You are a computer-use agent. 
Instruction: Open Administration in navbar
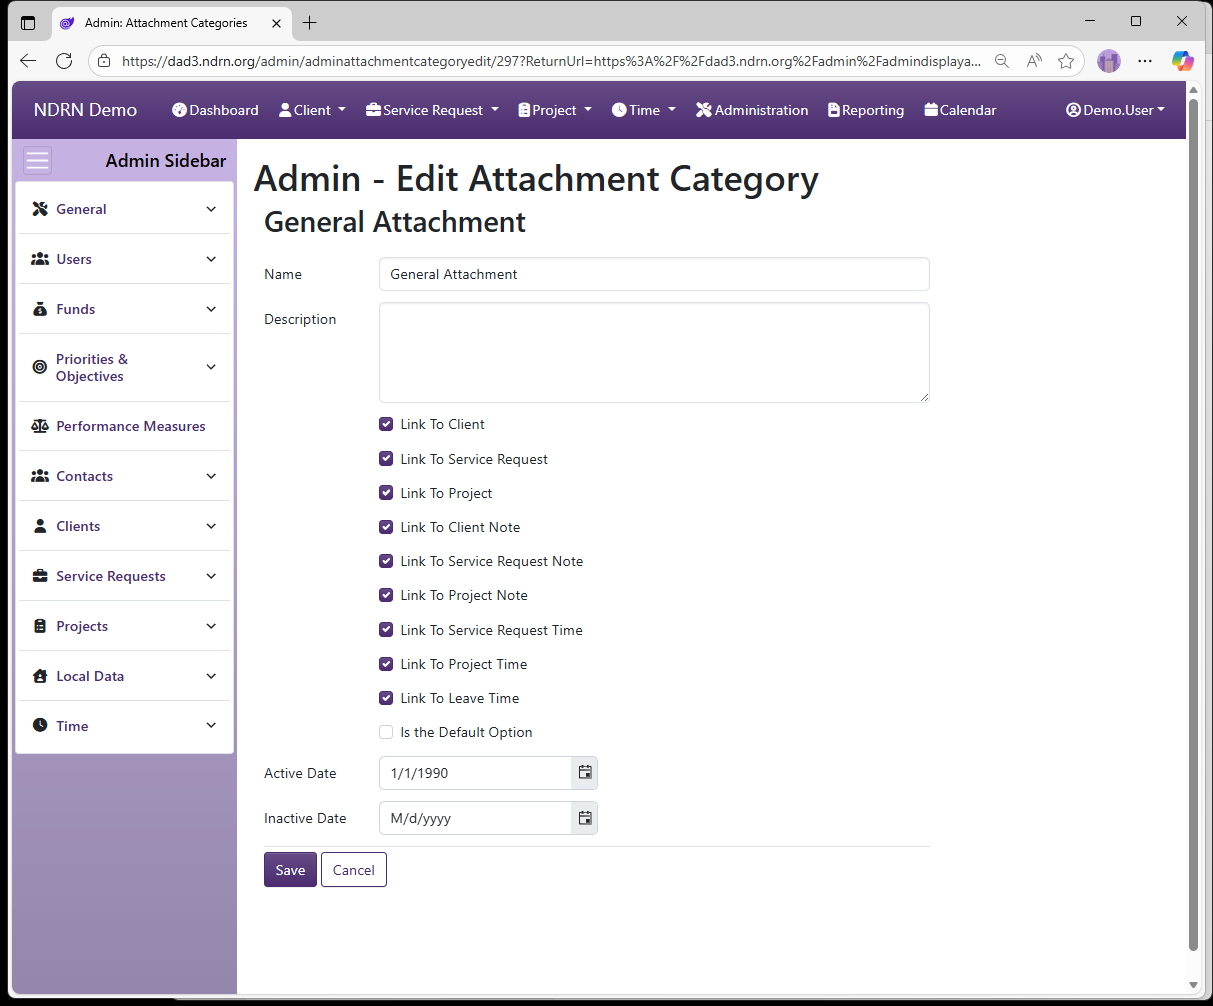tap(752, 110)
